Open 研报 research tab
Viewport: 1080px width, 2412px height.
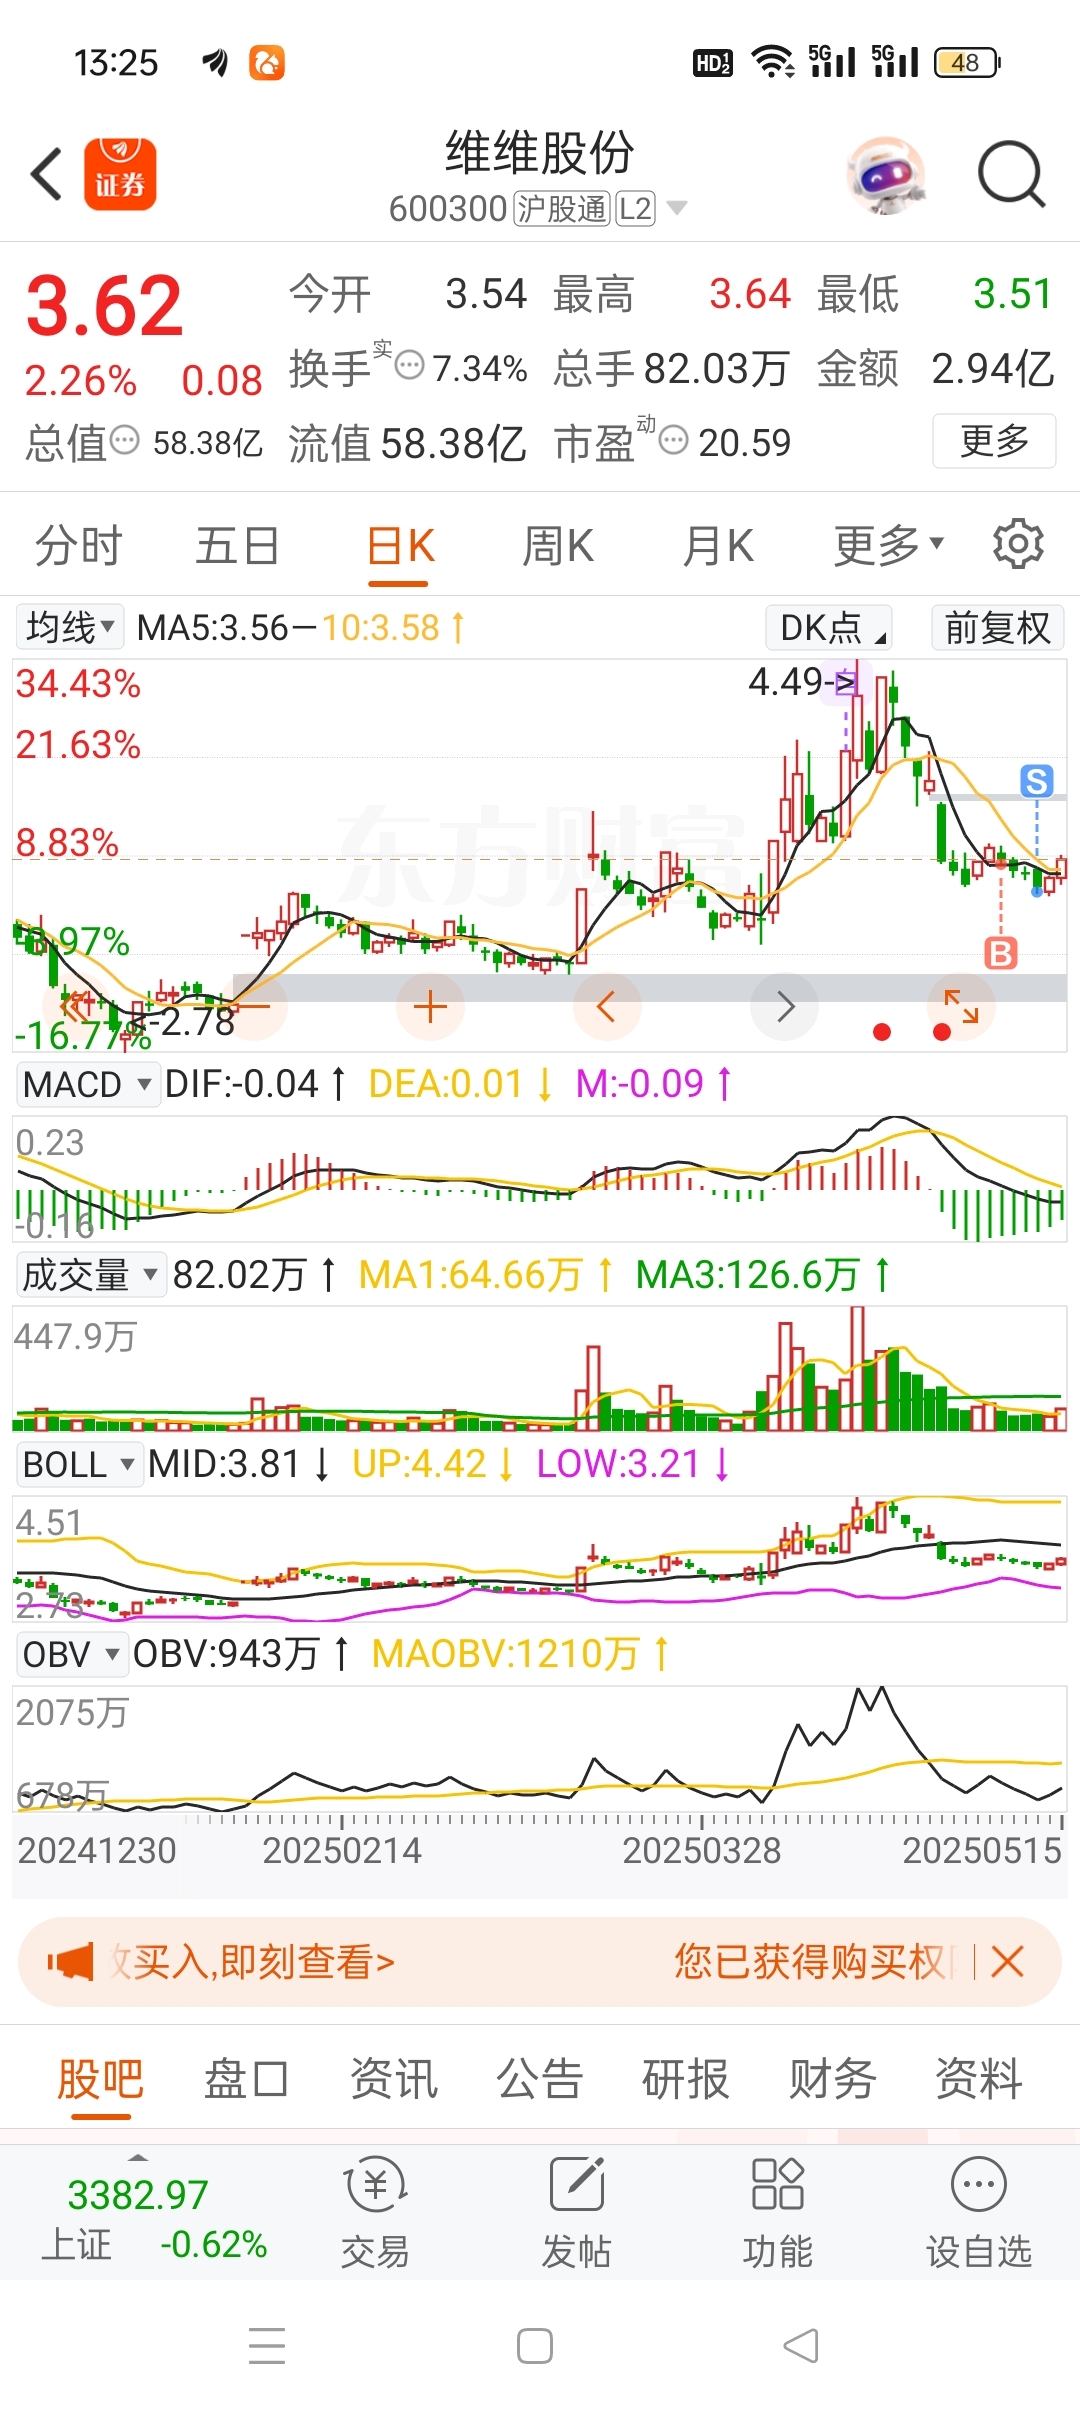point(685,2080)
